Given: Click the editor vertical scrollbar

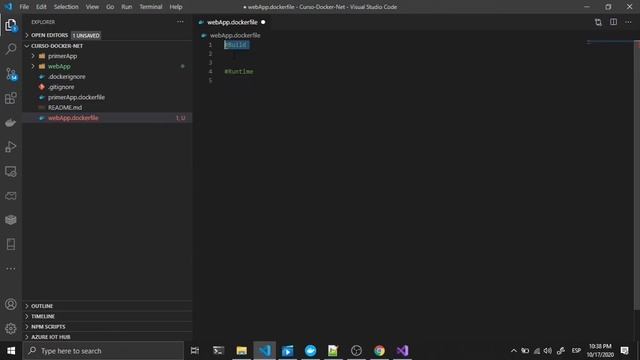Looking at the screenshot, I should point(636,176).
